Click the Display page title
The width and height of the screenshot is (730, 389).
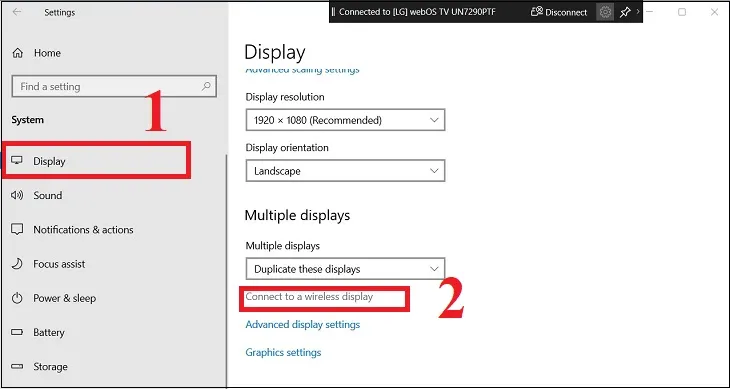pos(275,52)
